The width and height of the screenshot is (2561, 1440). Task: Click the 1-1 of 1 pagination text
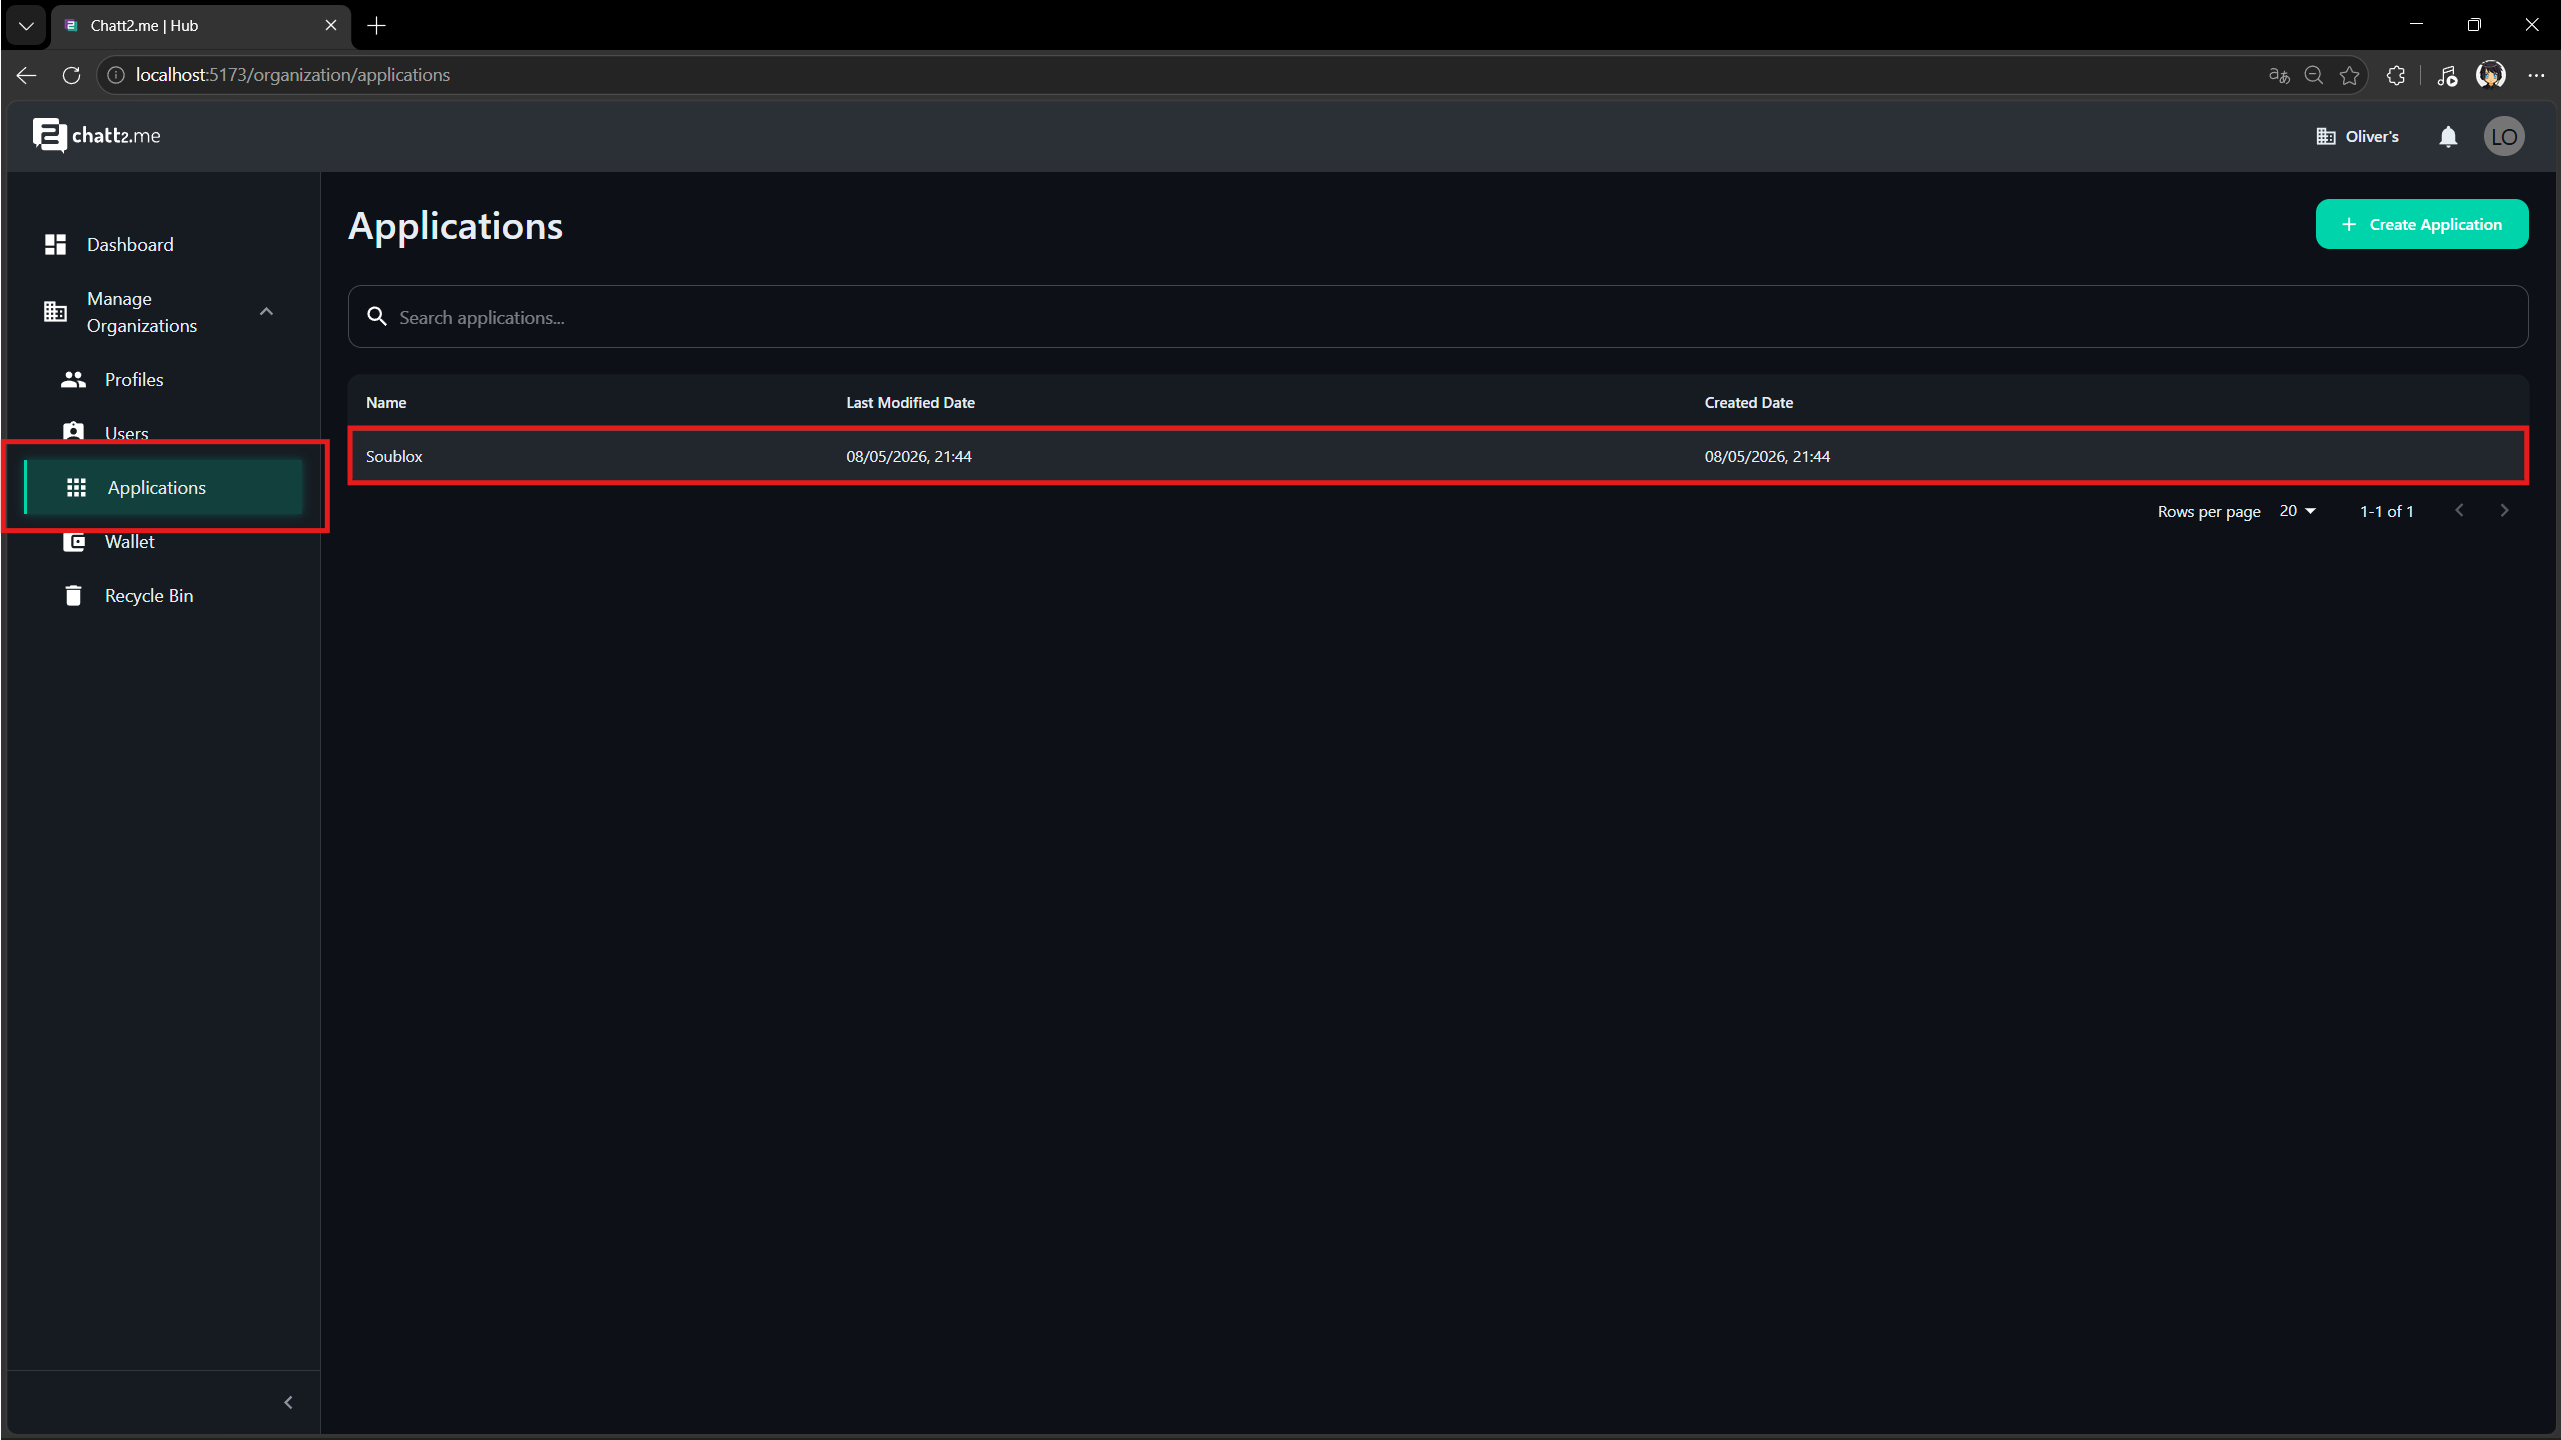pos(2386,512)
